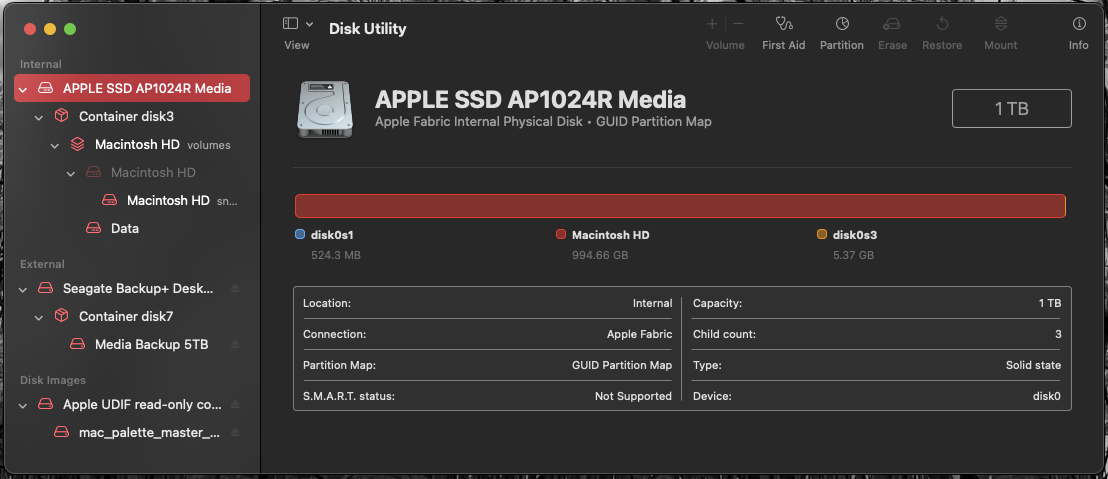The width and height of the screenshot is (1108, 479).
Task: Collapse the Macintosh HD volumes group
Action: (x=55, y=145)
